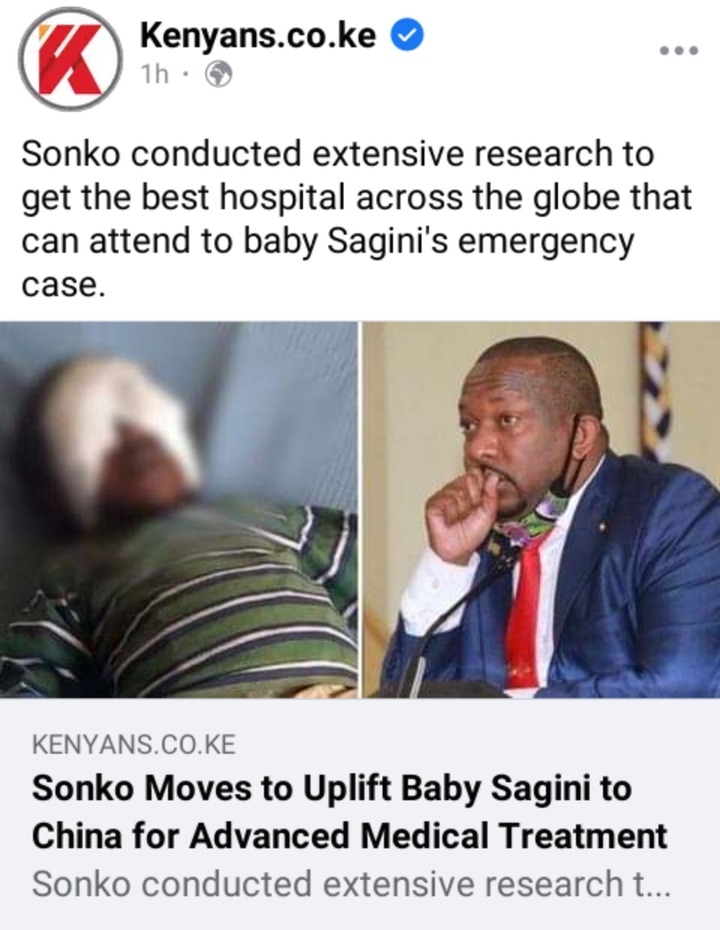Screen dimensions: 720x930
Task: Click the post caption about Sonko's research
Action: [x=356, y=219]
